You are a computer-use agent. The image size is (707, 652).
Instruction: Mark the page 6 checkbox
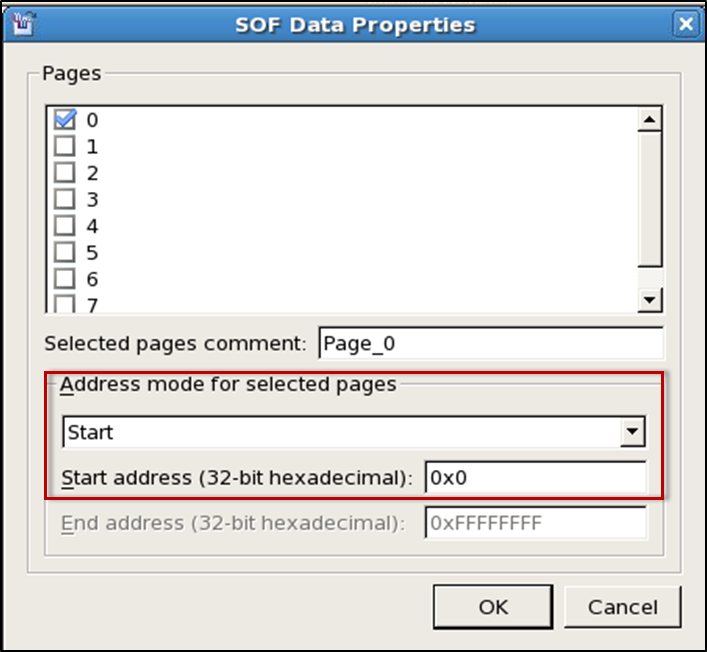click(x=65, y=279)
